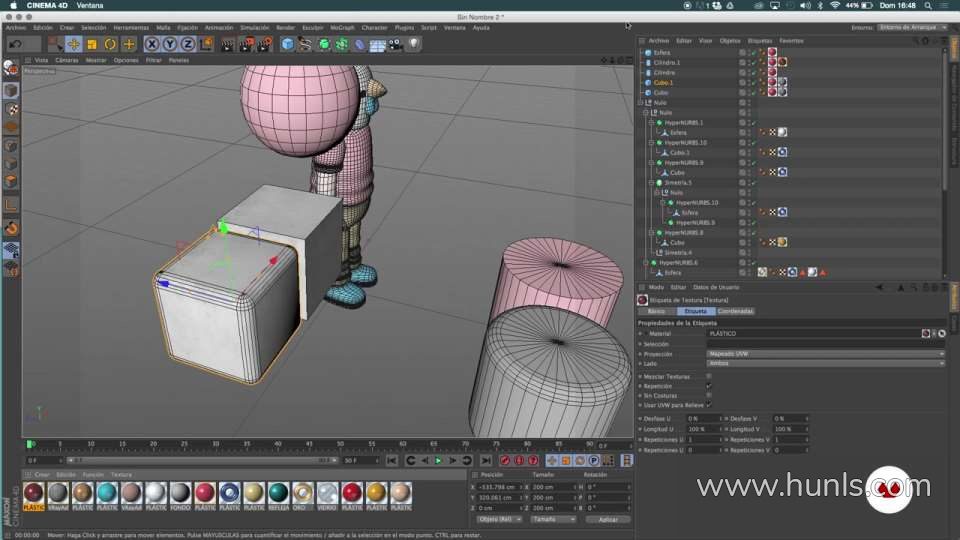Select Cubo.1 in the object manager
The image size is (960, 540).
click(x=663, y=82)
